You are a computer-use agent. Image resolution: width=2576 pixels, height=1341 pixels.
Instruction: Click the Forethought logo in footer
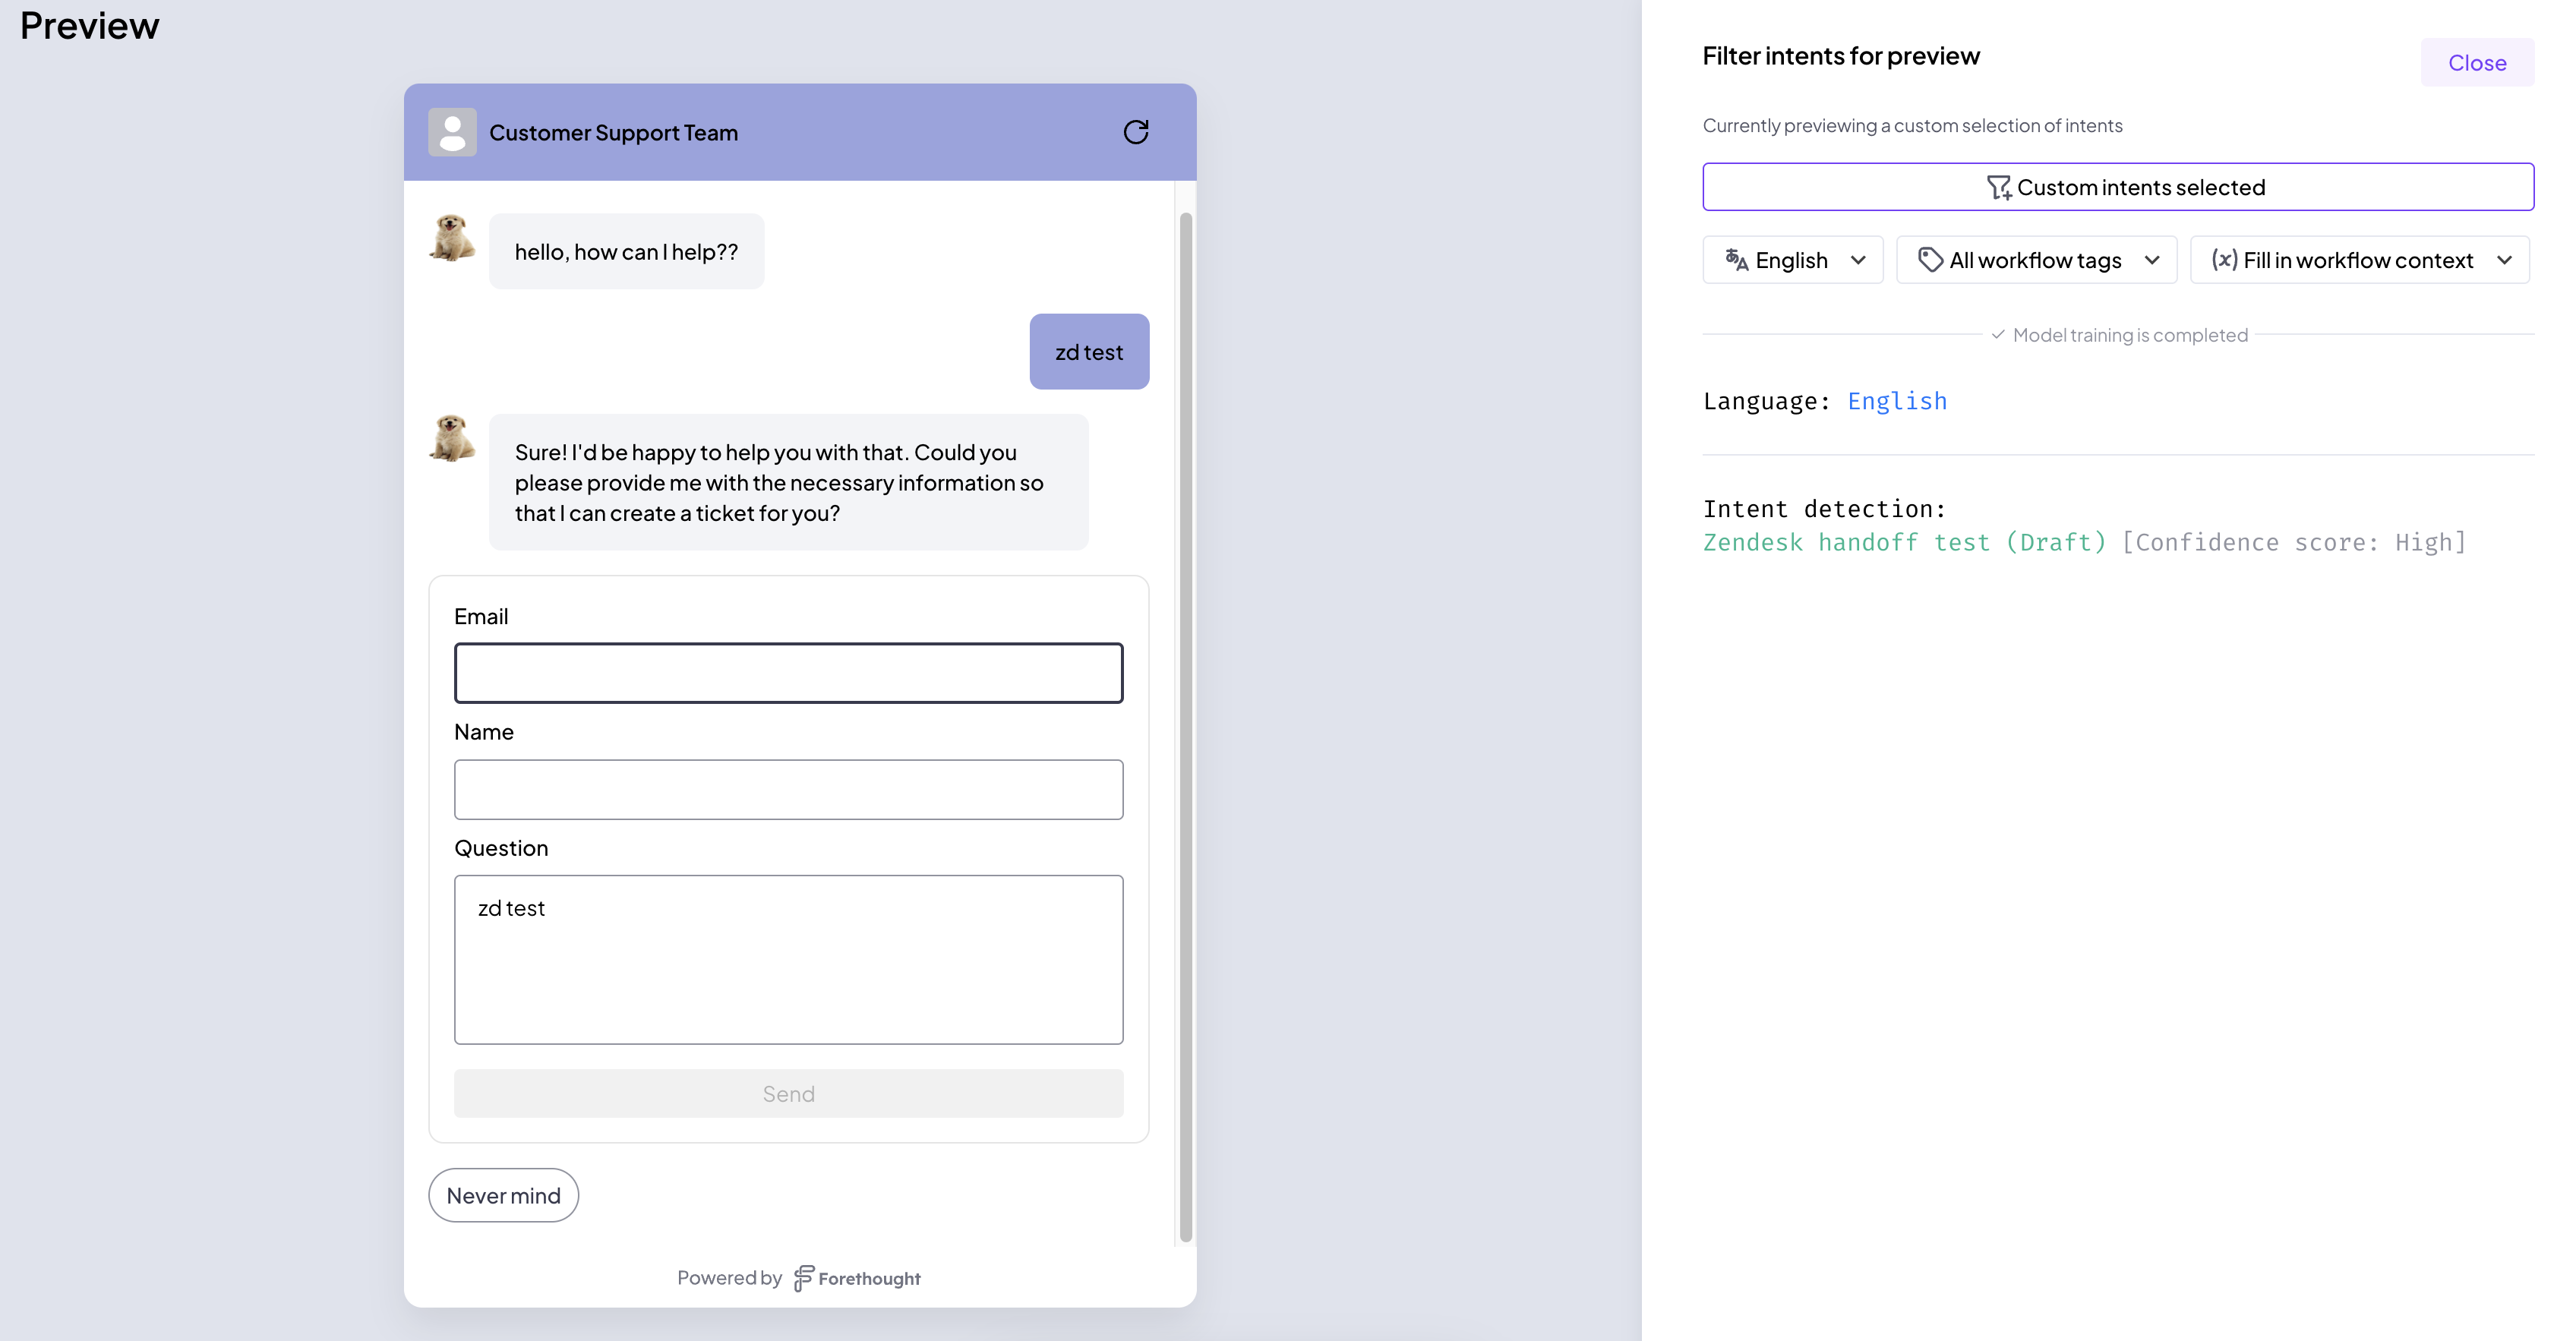[857, 1278]
